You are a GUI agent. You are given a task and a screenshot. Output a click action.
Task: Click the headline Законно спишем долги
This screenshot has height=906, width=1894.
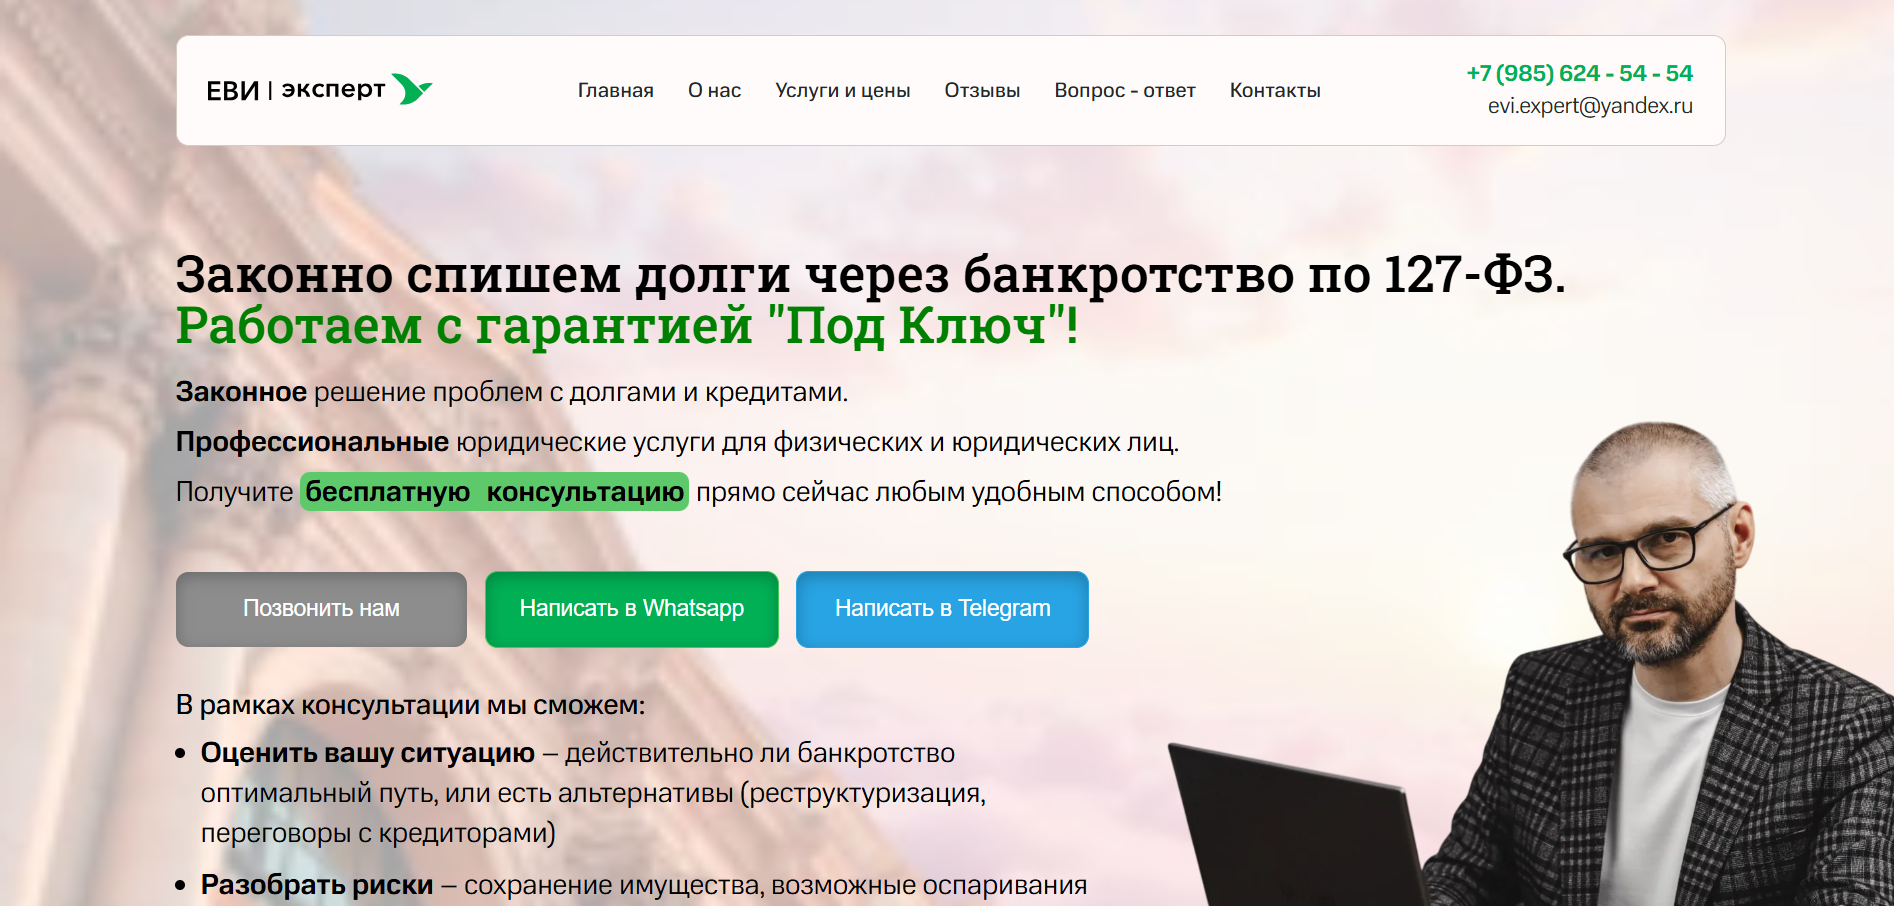[870, 274]
